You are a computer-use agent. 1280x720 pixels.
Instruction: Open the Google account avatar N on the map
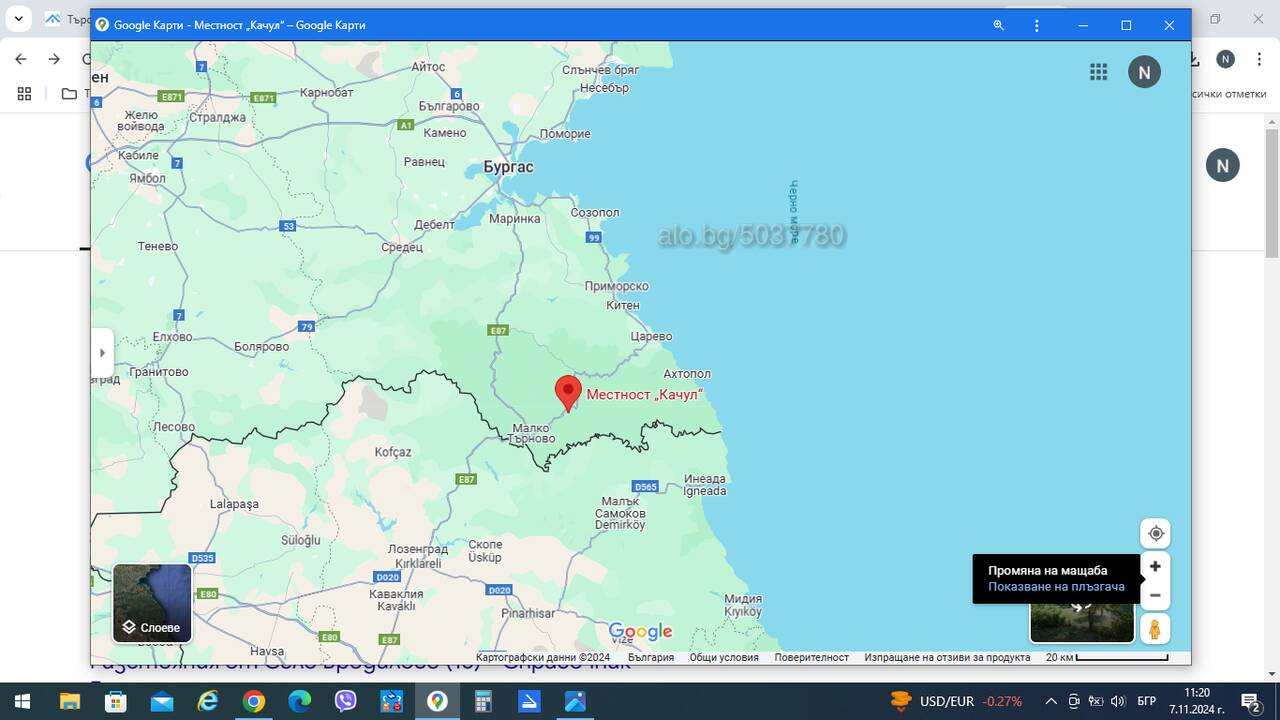click(1144, 72)
